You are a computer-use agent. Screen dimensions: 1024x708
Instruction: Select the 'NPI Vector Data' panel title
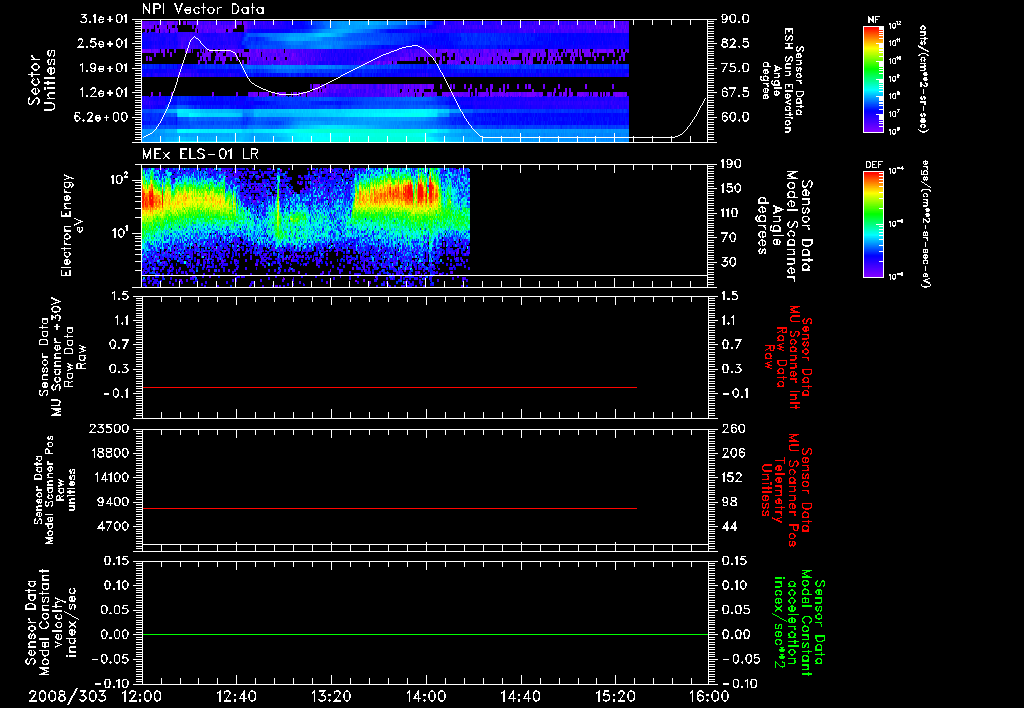click(x=203, y=9)
